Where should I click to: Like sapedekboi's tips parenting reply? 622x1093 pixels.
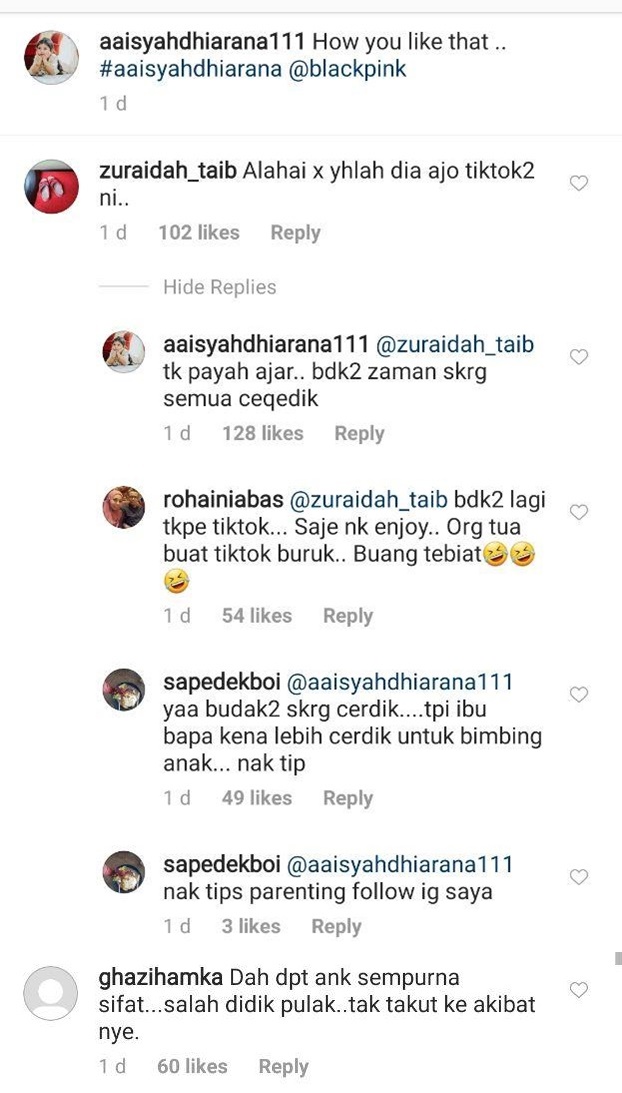click(579, 877)
